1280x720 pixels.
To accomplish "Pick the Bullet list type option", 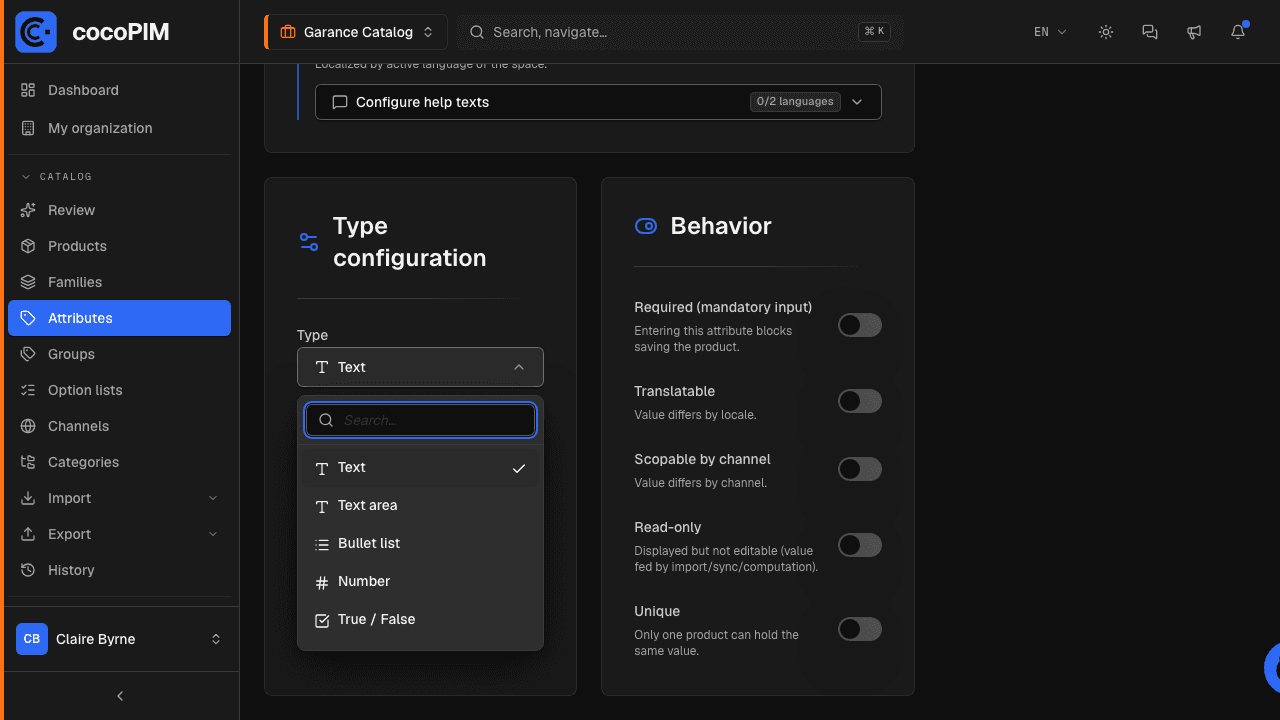I will click(x=420, y=544).
